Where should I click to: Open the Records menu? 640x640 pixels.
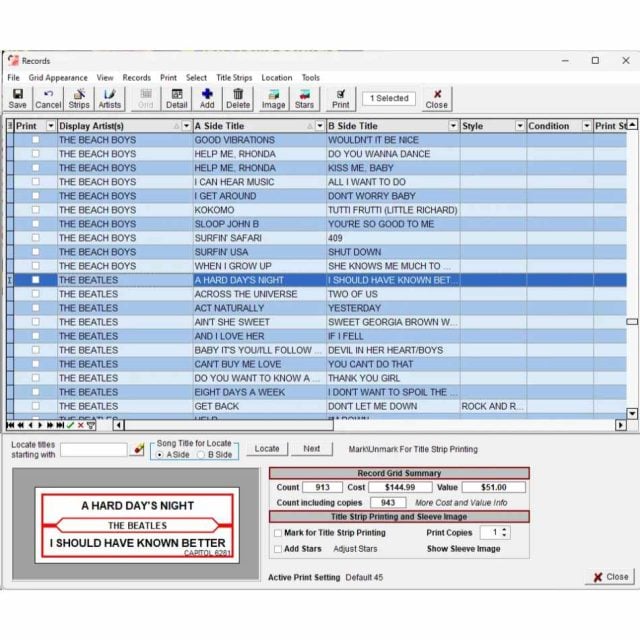137,78
